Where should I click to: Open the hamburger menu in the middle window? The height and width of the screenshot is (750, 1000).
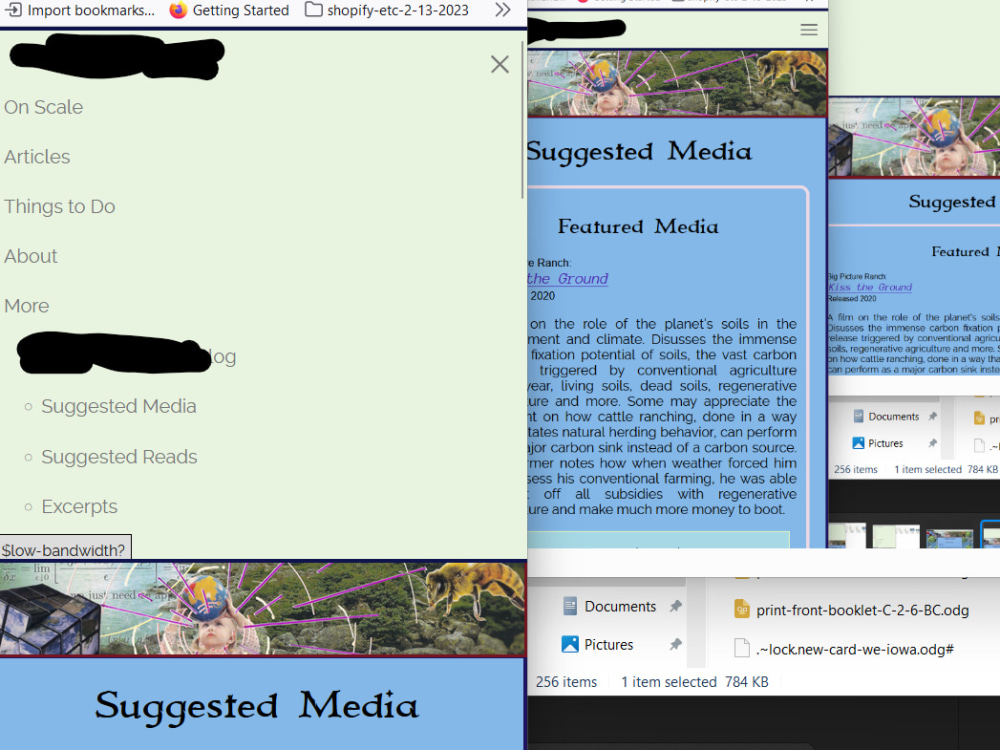809,29
